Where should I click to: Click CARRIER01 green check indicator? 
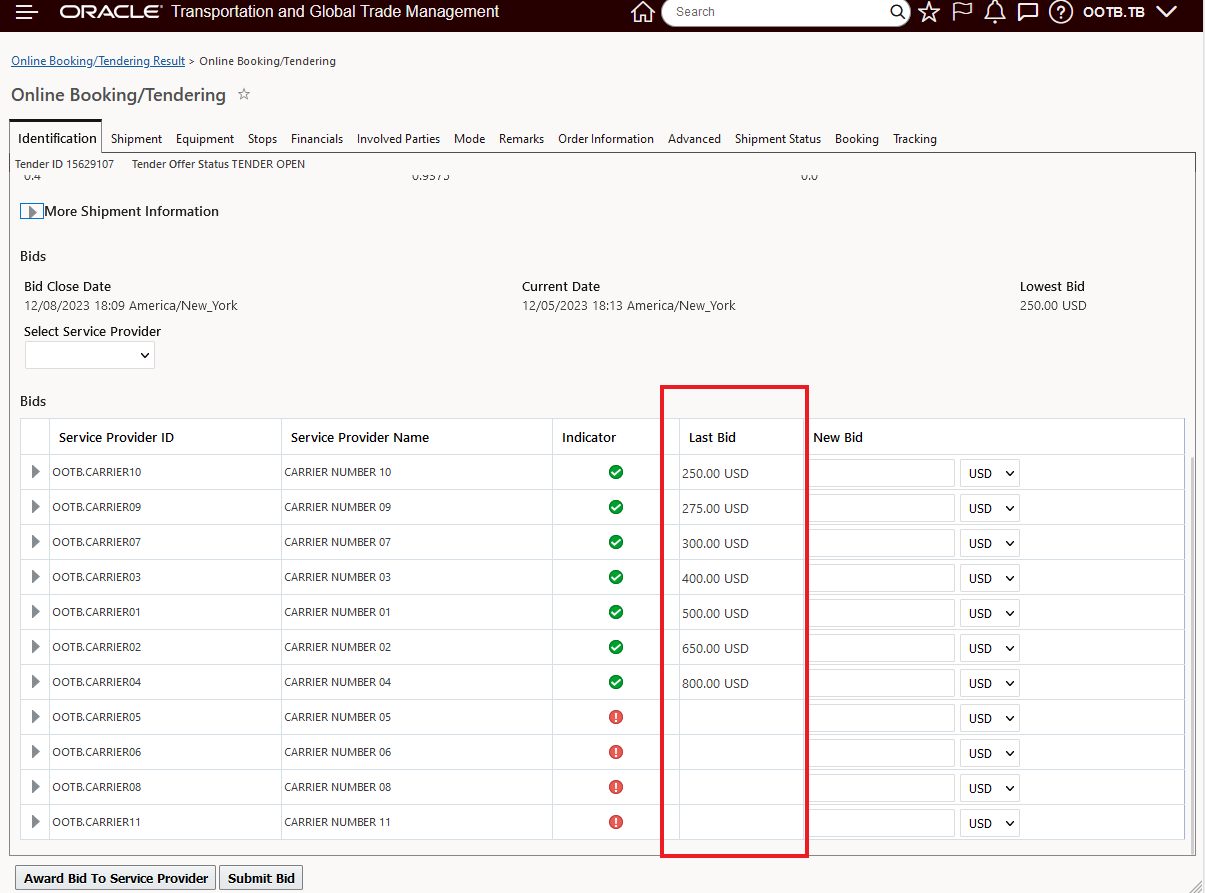tap(616, 612)
